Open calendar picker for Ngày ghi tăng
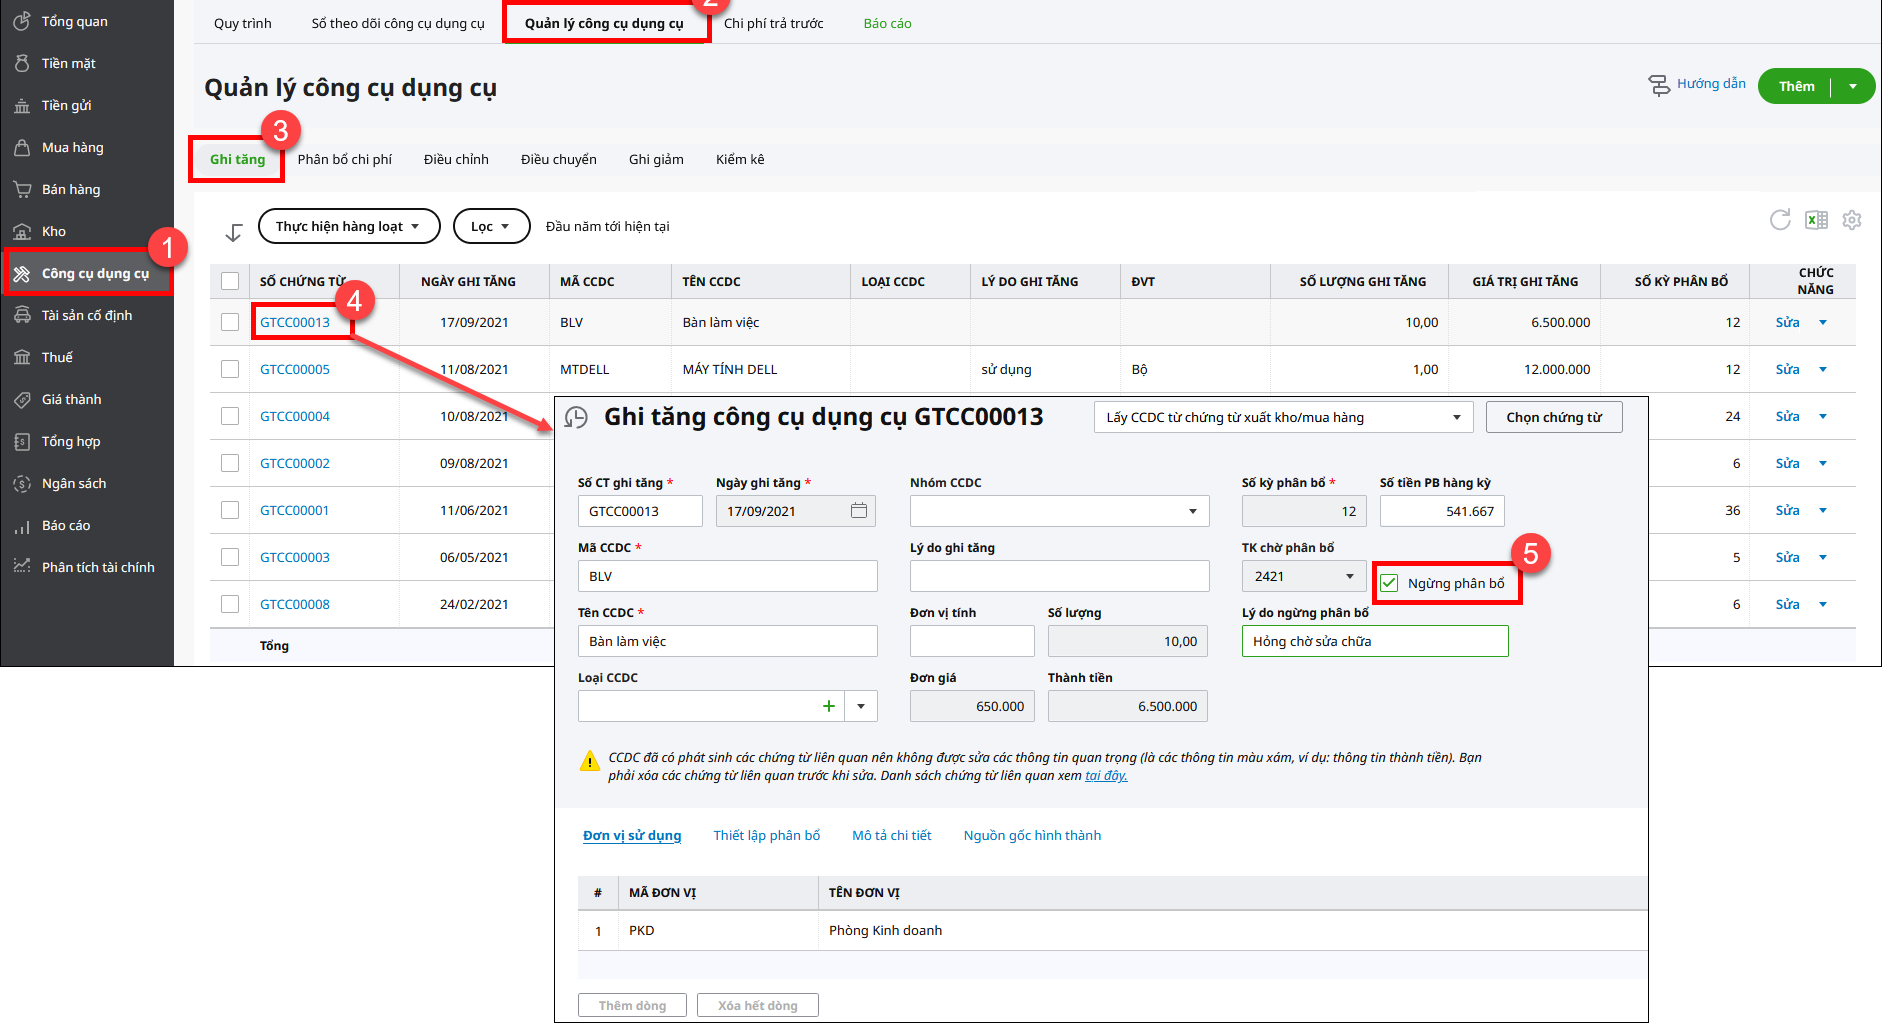Viewport: 1882px width, 1023px height. coord(858,511)
